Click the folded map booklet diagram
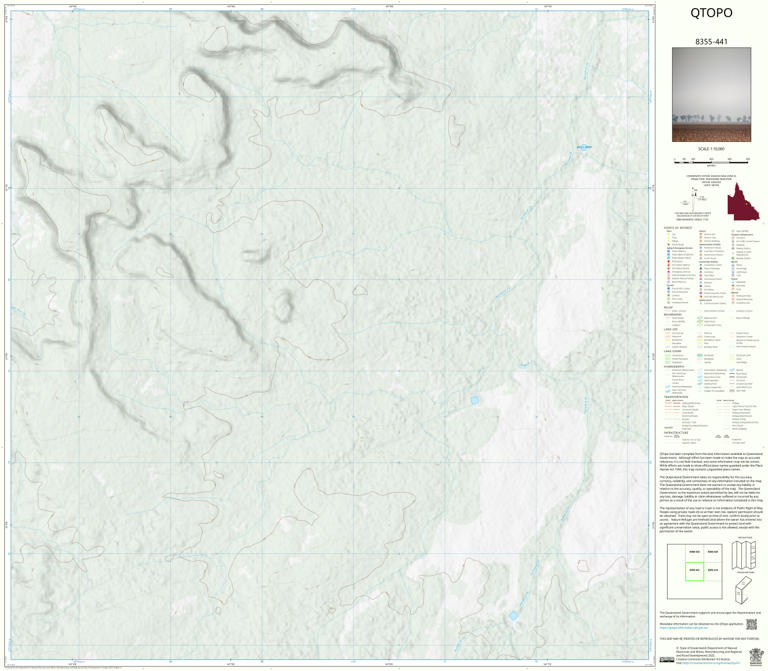Screen dimensions: 768x671 743,590
